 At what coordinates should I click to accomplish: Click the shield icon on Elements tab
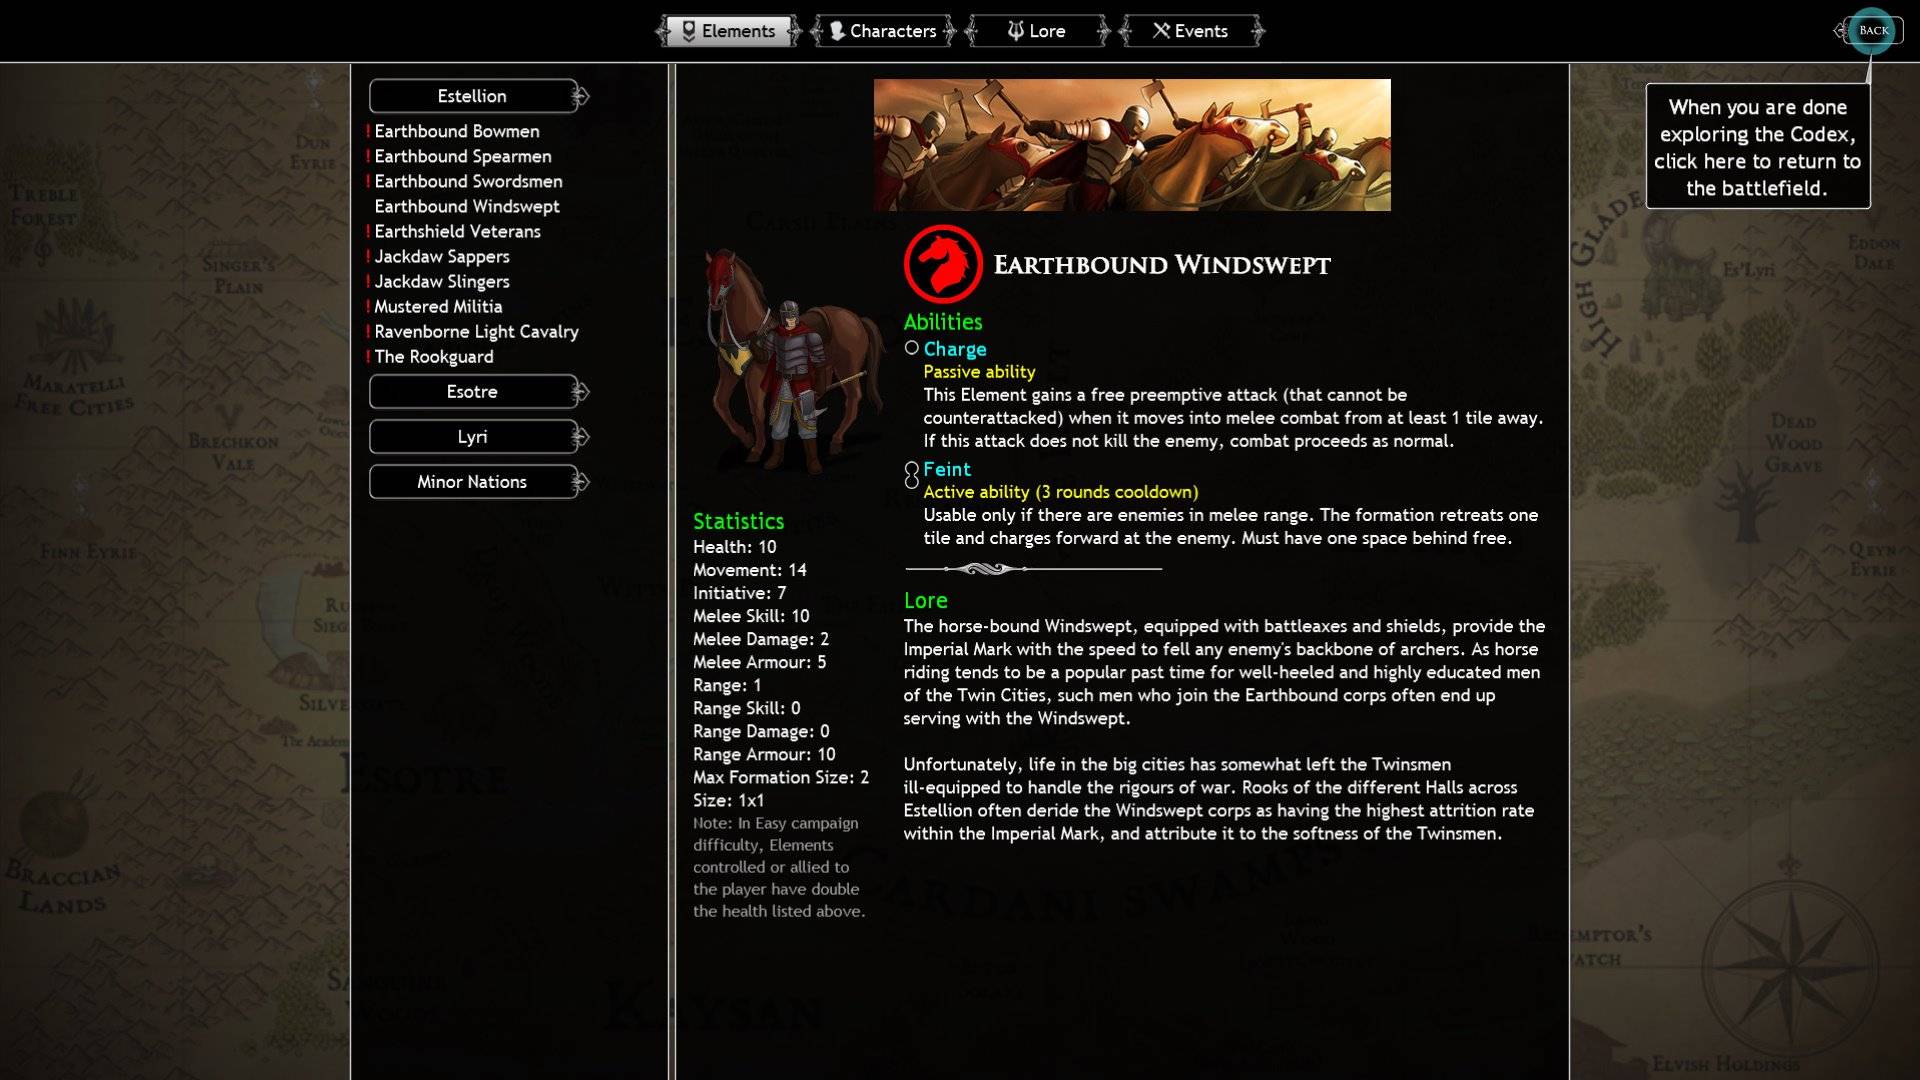689,31
